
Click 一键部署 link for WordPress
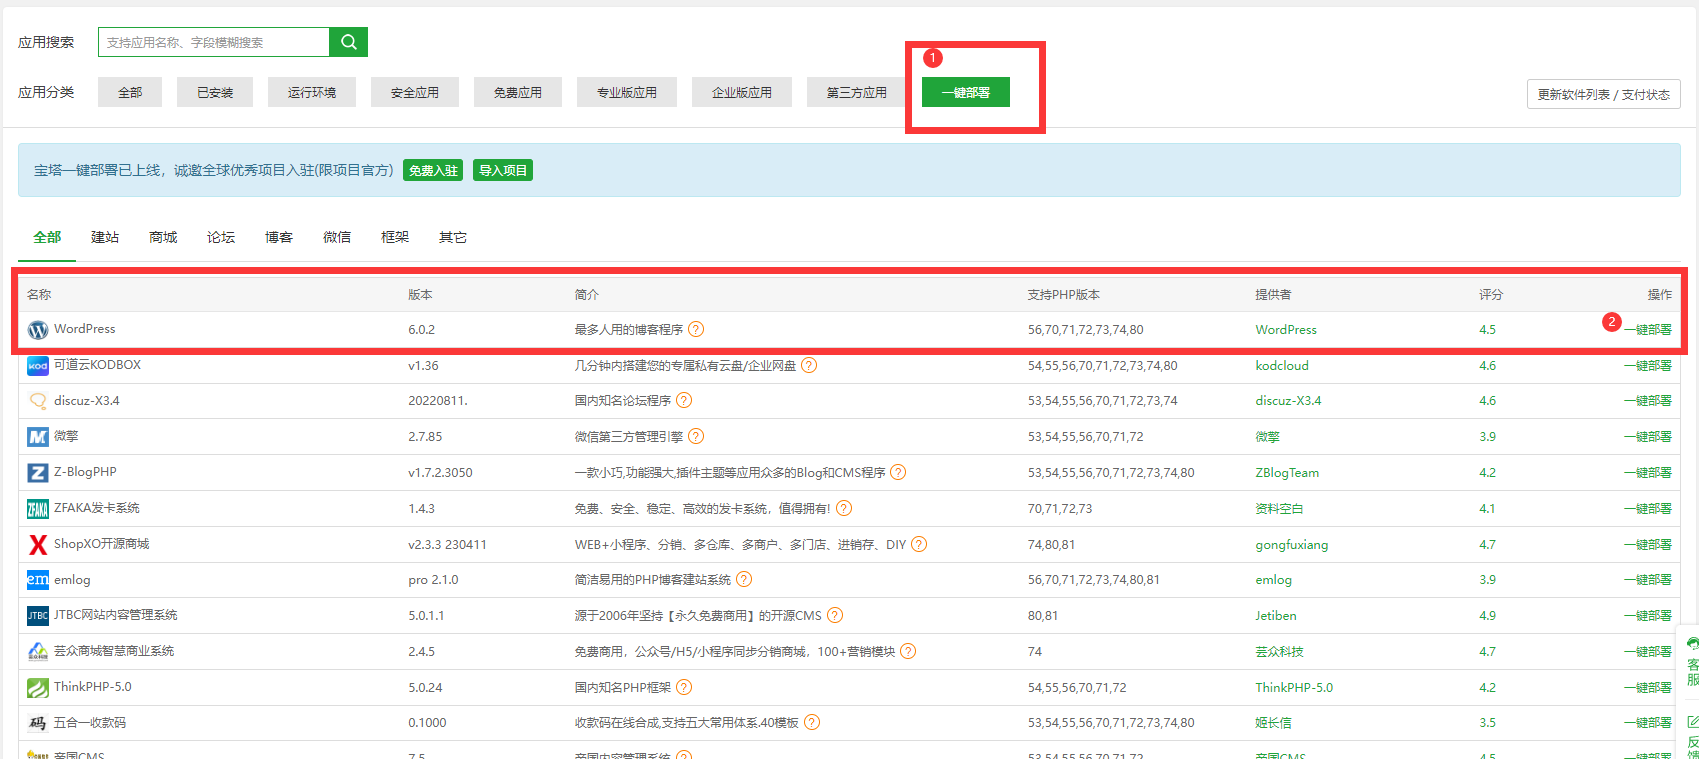[x=1647, y=329]
